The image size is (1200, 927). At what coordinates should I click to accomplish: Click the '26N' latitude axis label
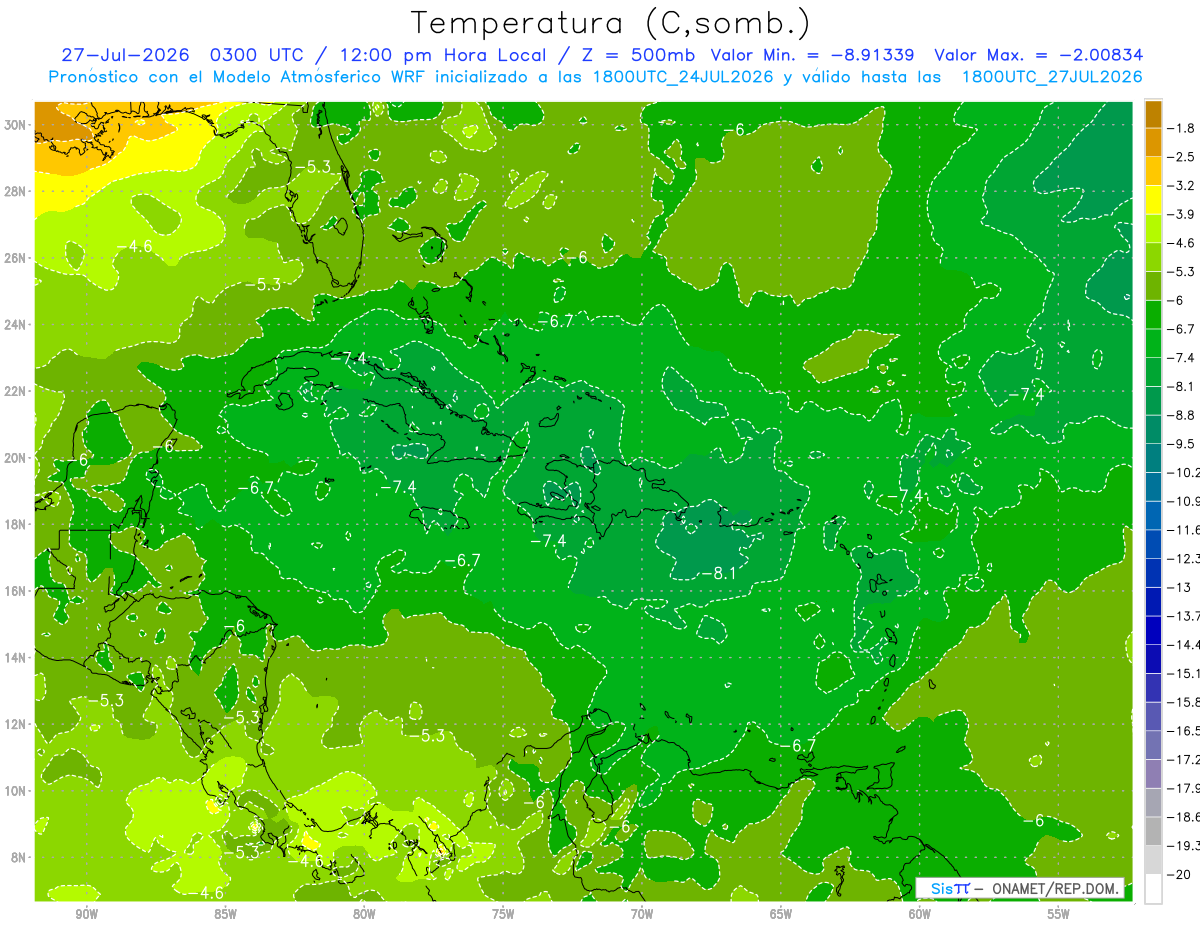click(17, 257)
